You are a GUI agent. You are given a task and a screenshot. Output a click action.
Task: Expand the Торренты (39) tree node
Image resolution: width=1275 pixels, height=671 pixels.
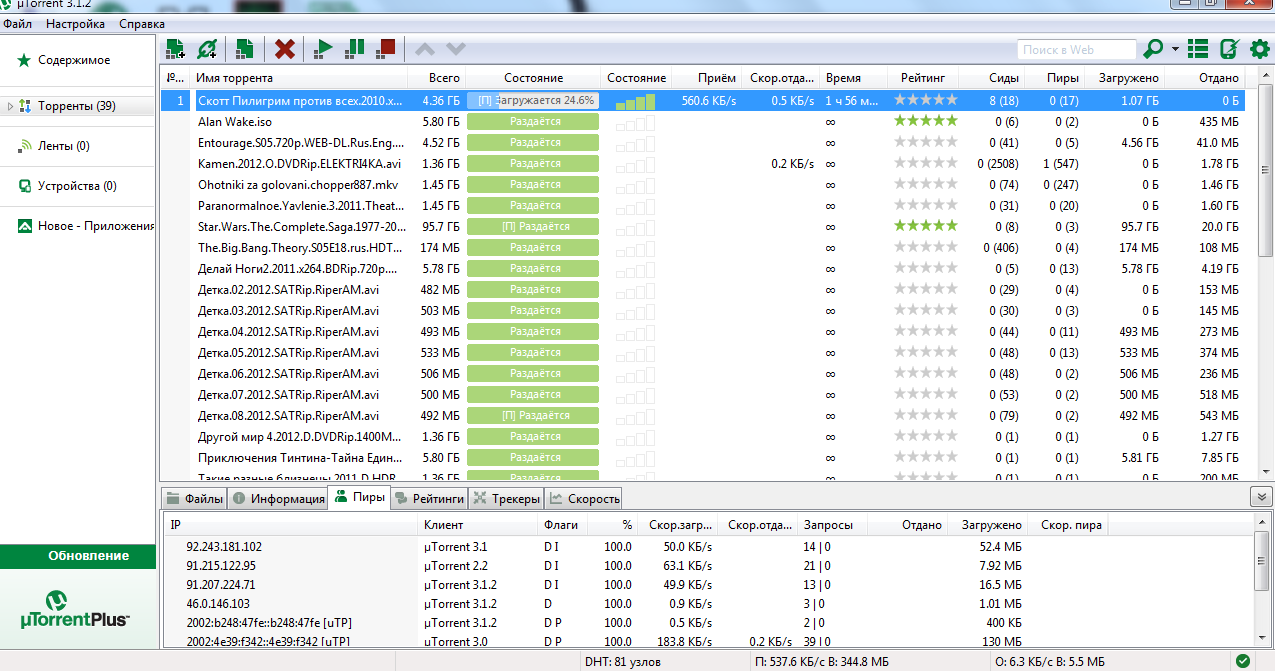tap(10, 106)
